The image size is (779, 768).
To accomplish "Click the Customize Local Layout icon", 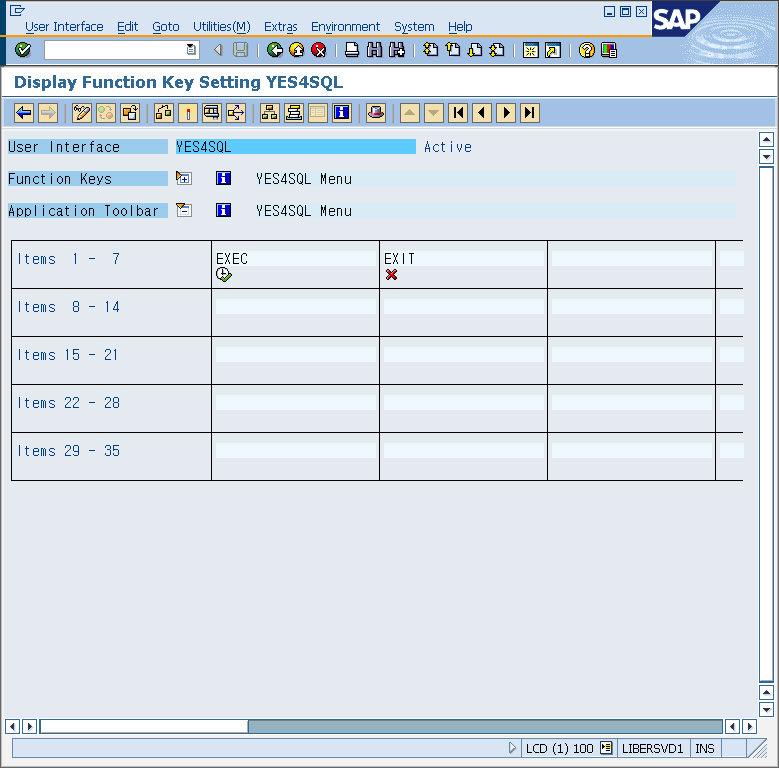I will pos(609,50).
